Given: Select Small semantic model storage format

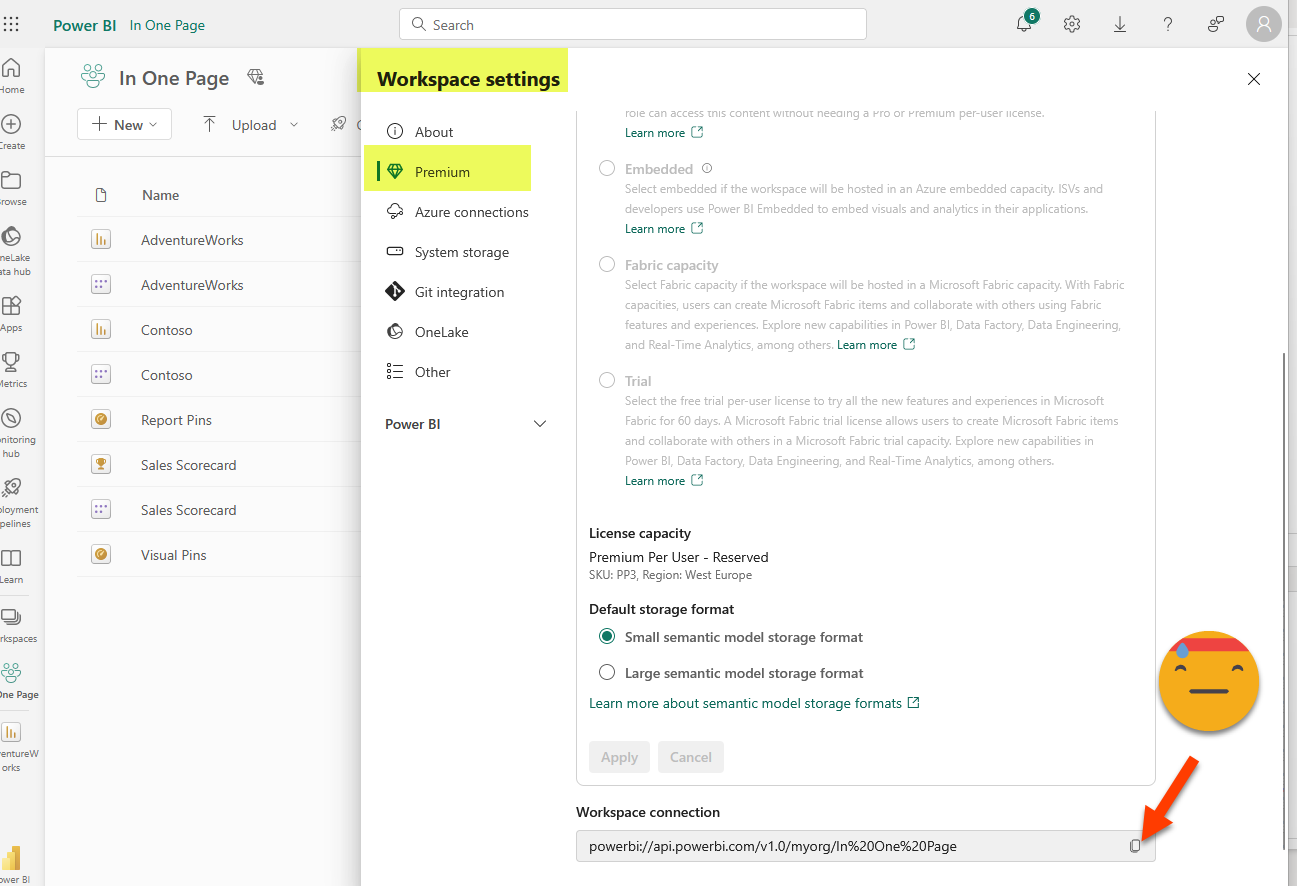Looking at the screenshot, I should [607, 637].
